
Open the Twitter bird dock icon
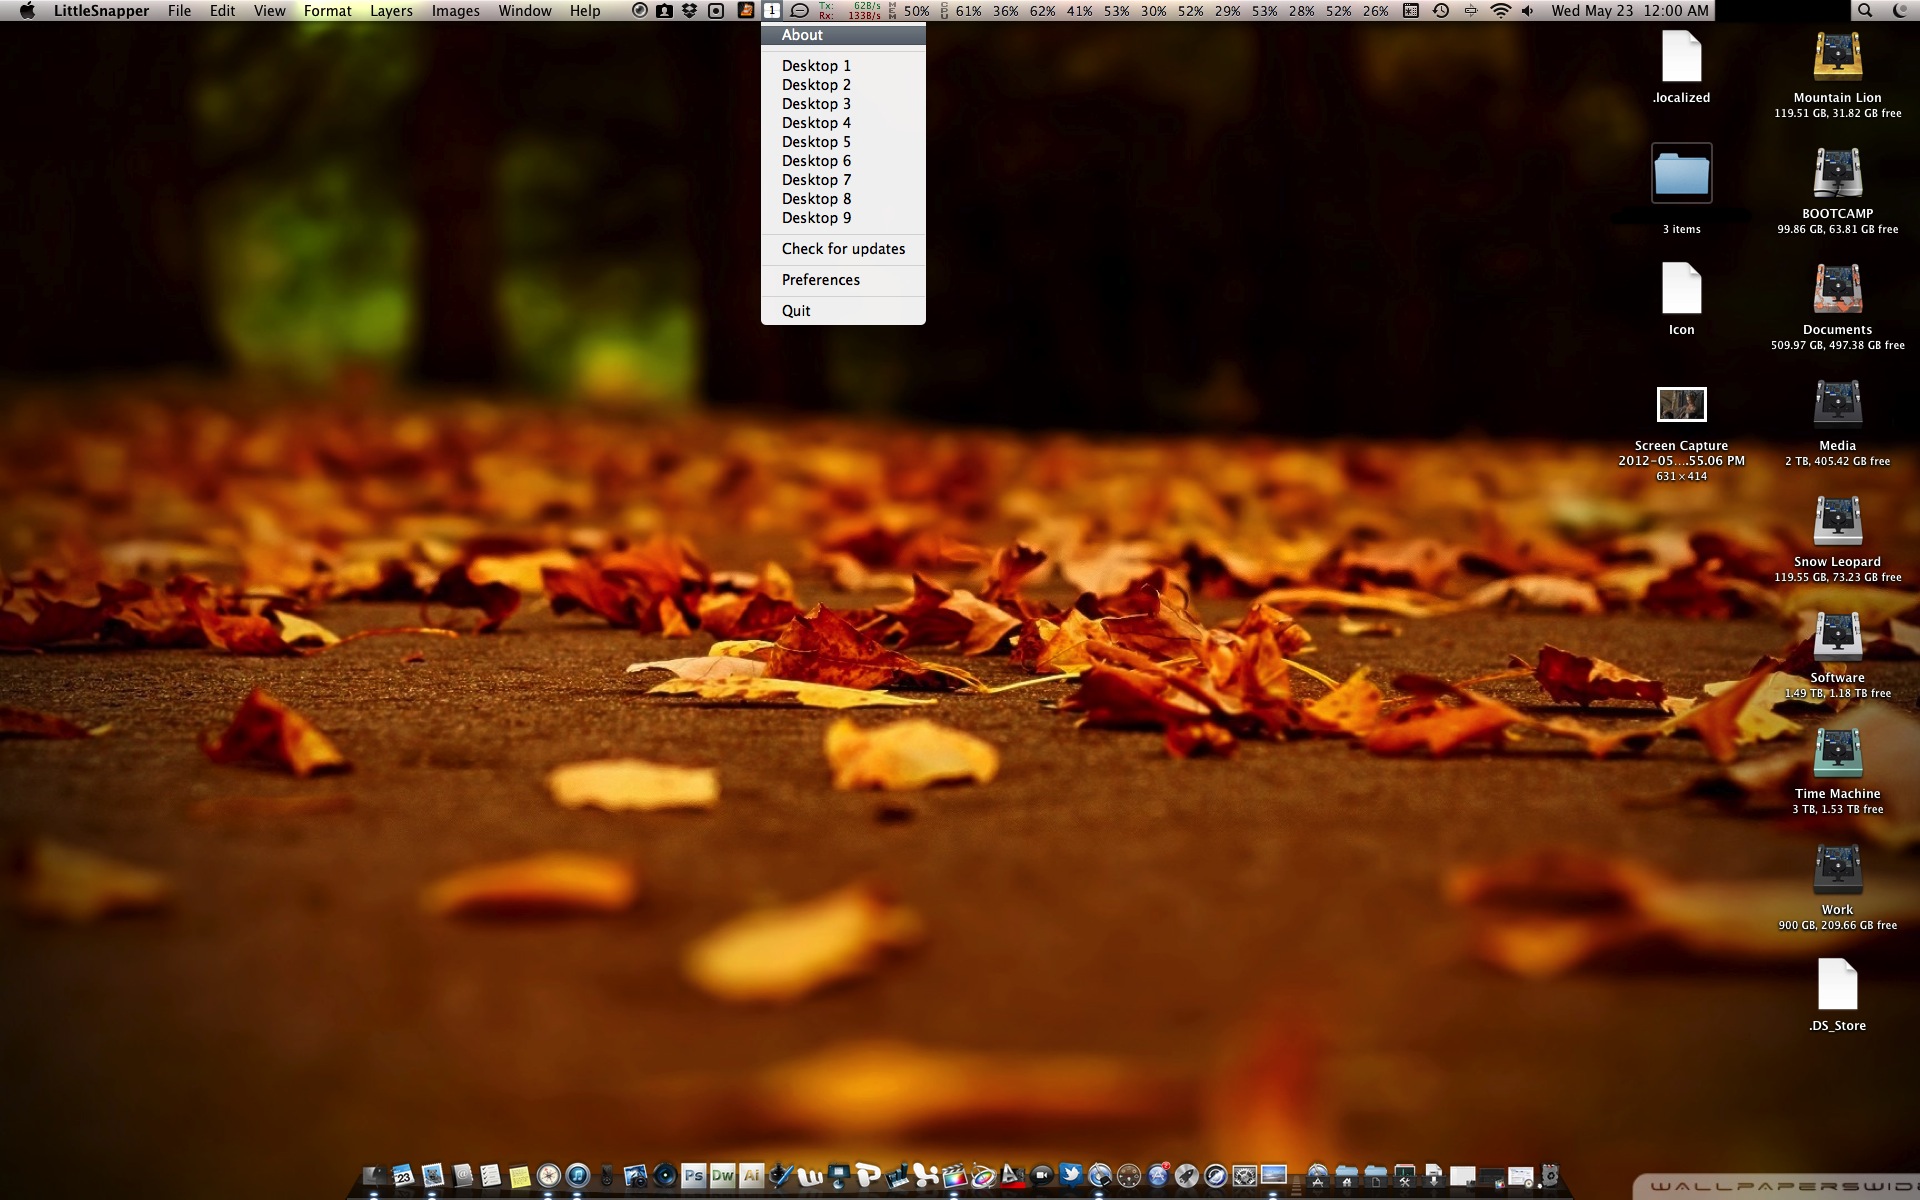(x=1070, y=1175)
